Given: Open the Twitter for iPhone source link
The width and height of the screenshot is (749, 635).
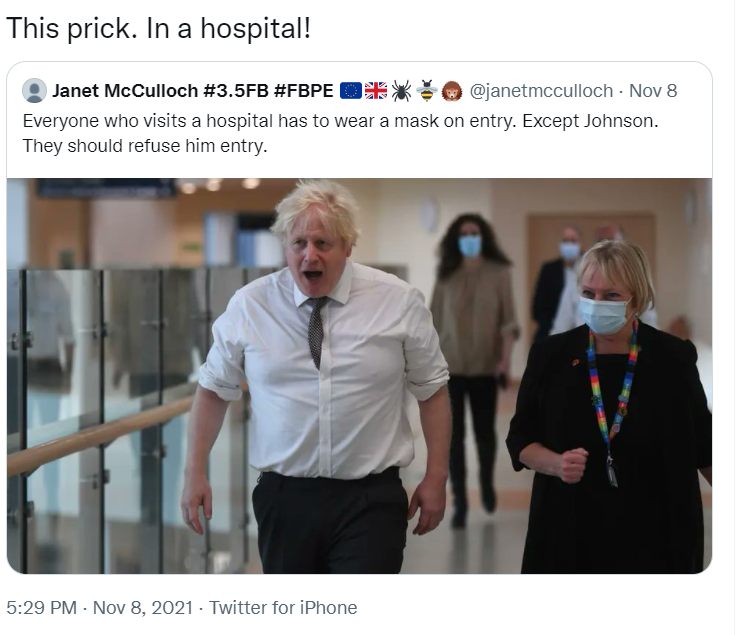Looking at the screenshot, I should 283,607.
